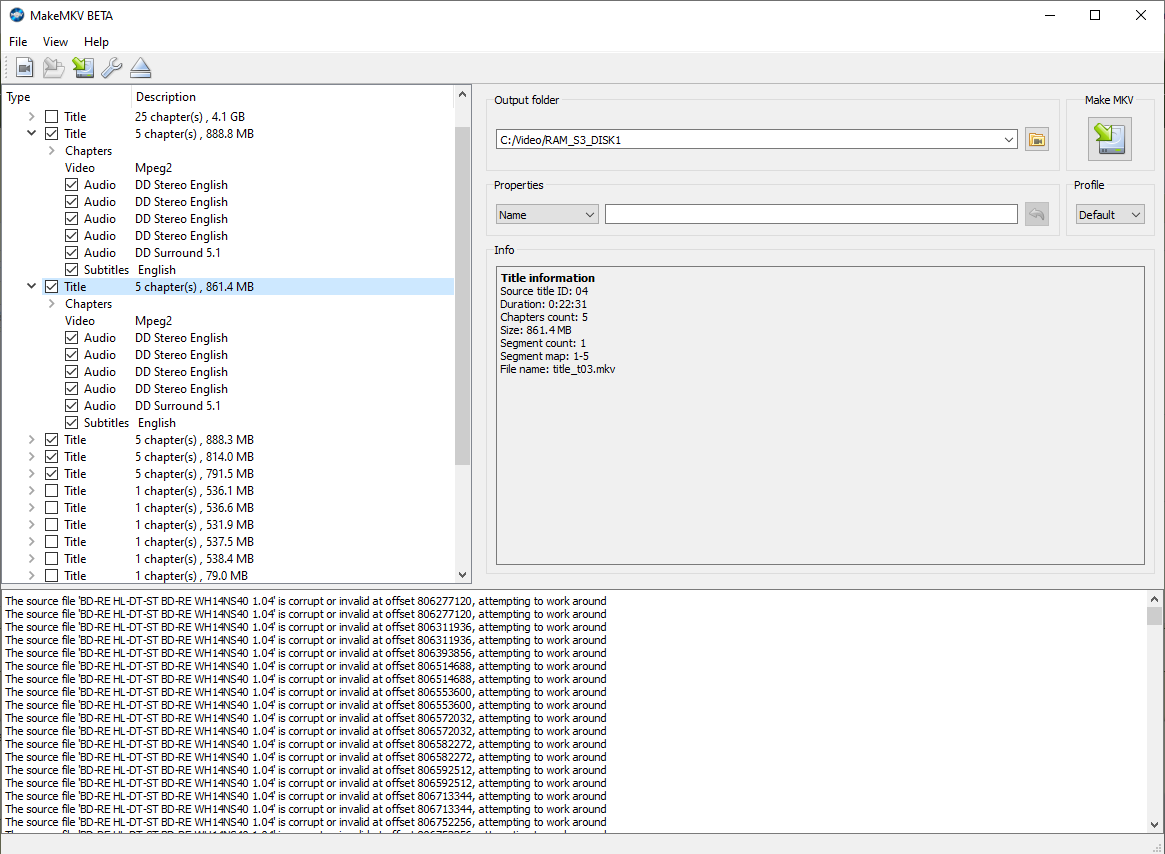Click the save selected titles toolbar icon
This screenshot has height=854, width=1165.
83,68
